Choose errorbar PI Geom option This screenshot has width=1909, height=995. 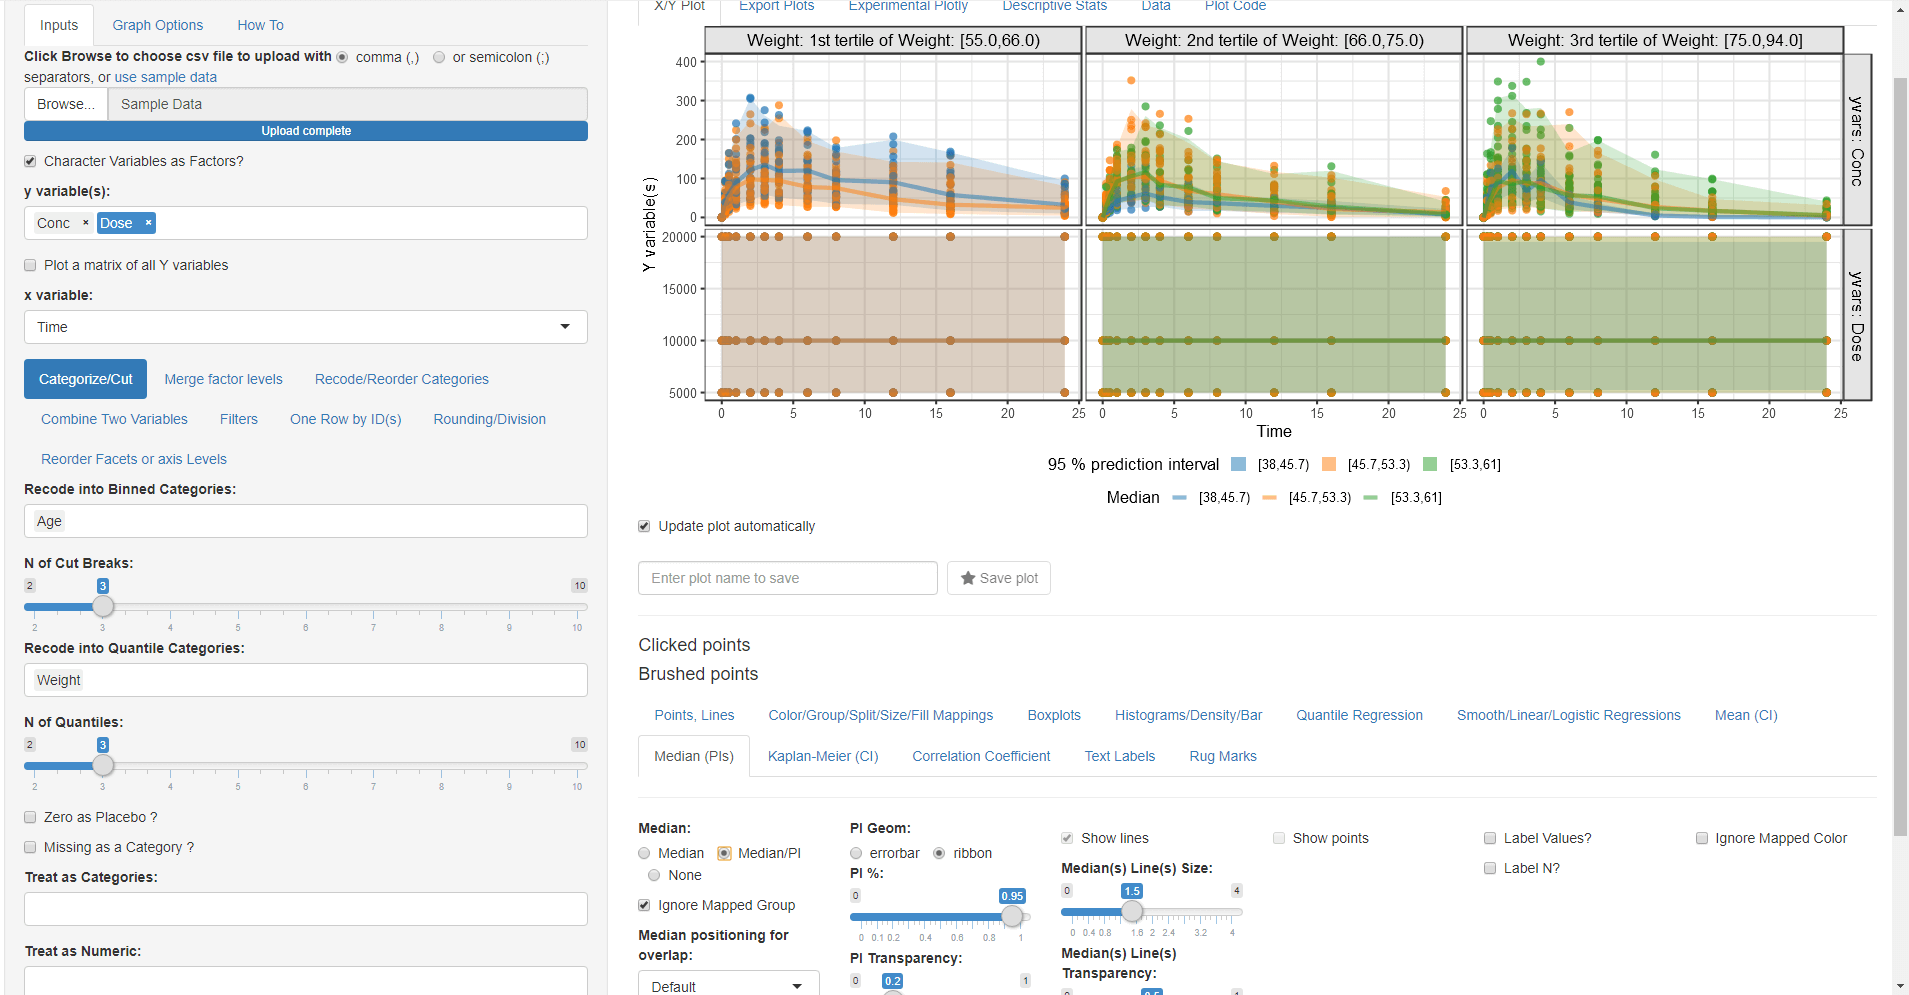pyautogui.click(x=856, y=853)
